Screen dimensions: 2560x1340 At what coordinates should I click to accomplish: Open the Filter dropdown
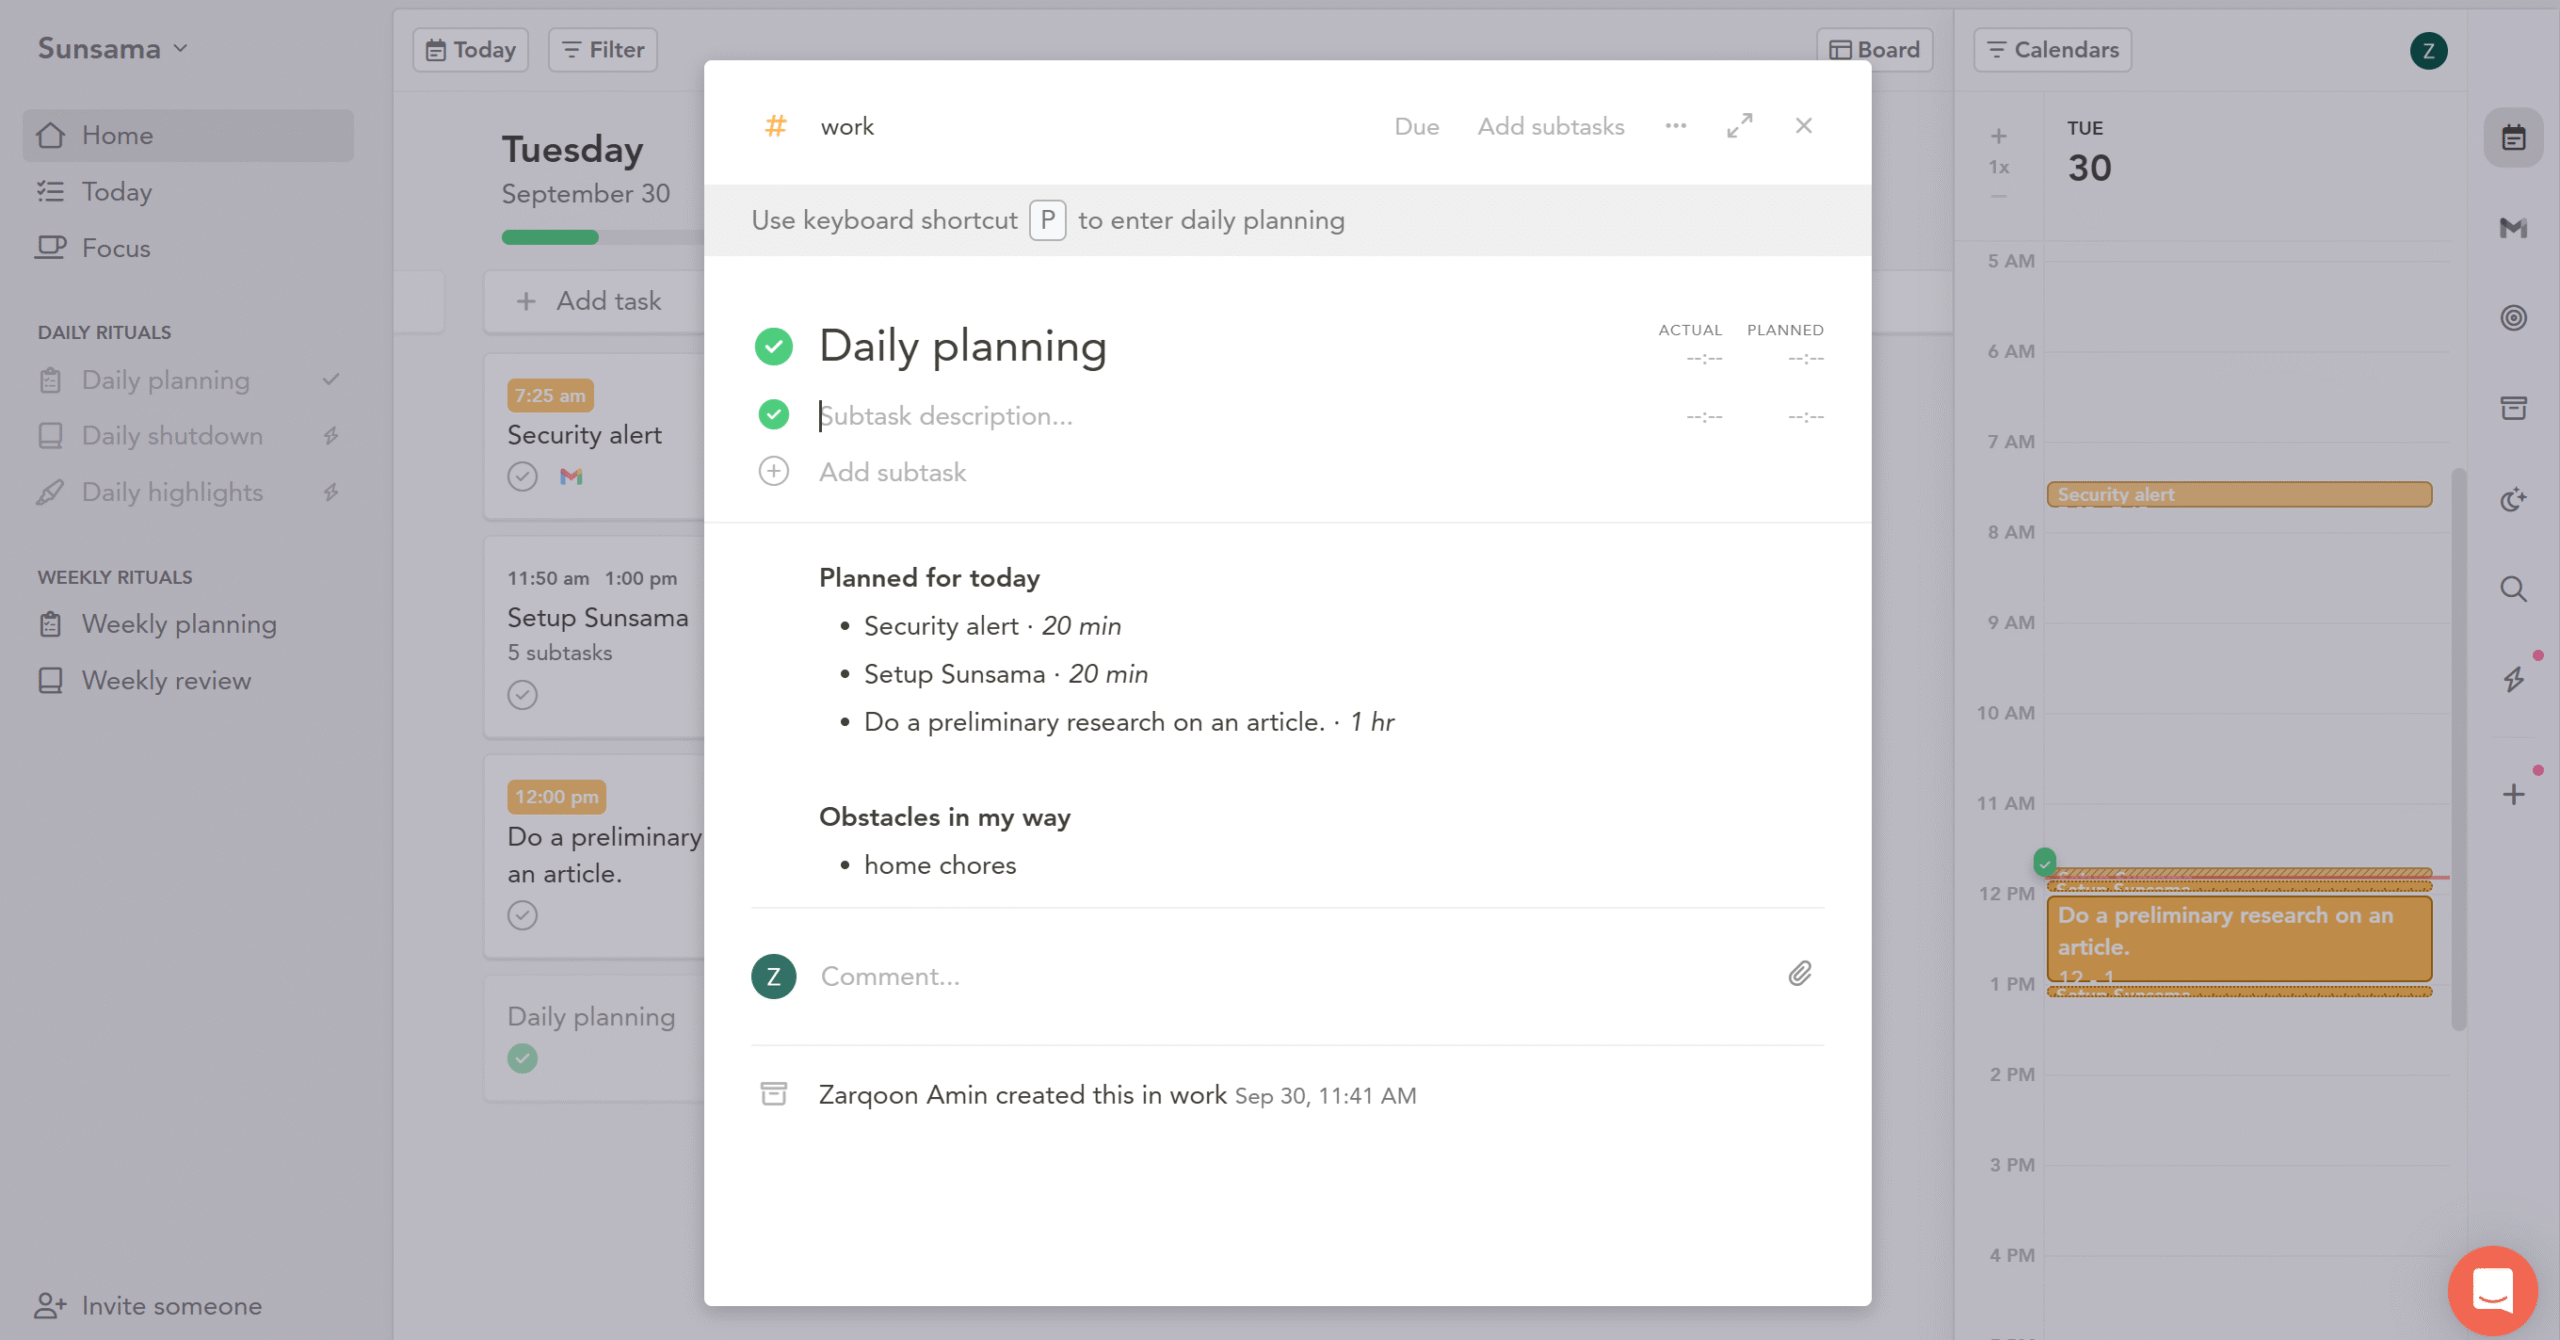pyautogui.click(x=603, y=49)
